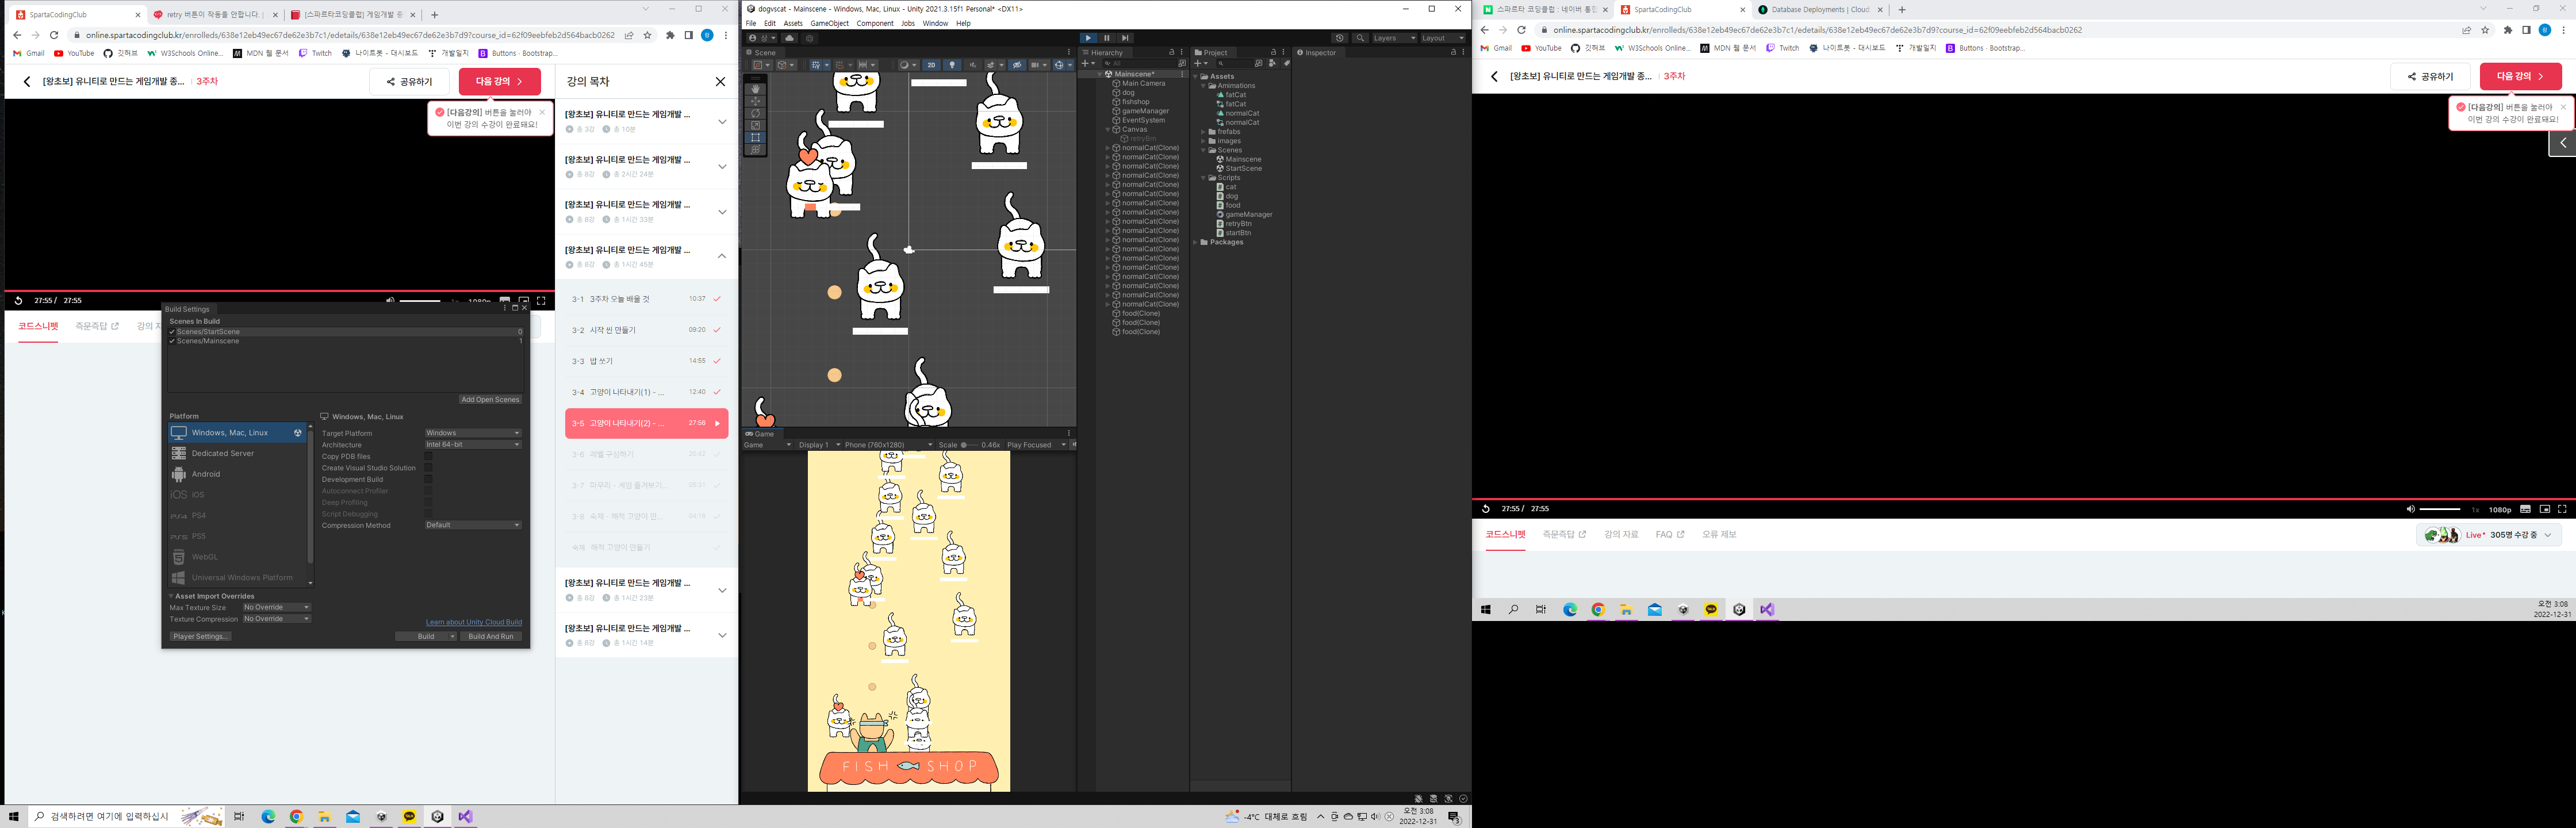This screenshot has height=828, width=2576.
Task: Open Unity Cloud services icon
Action: click(x=789, y=38)
